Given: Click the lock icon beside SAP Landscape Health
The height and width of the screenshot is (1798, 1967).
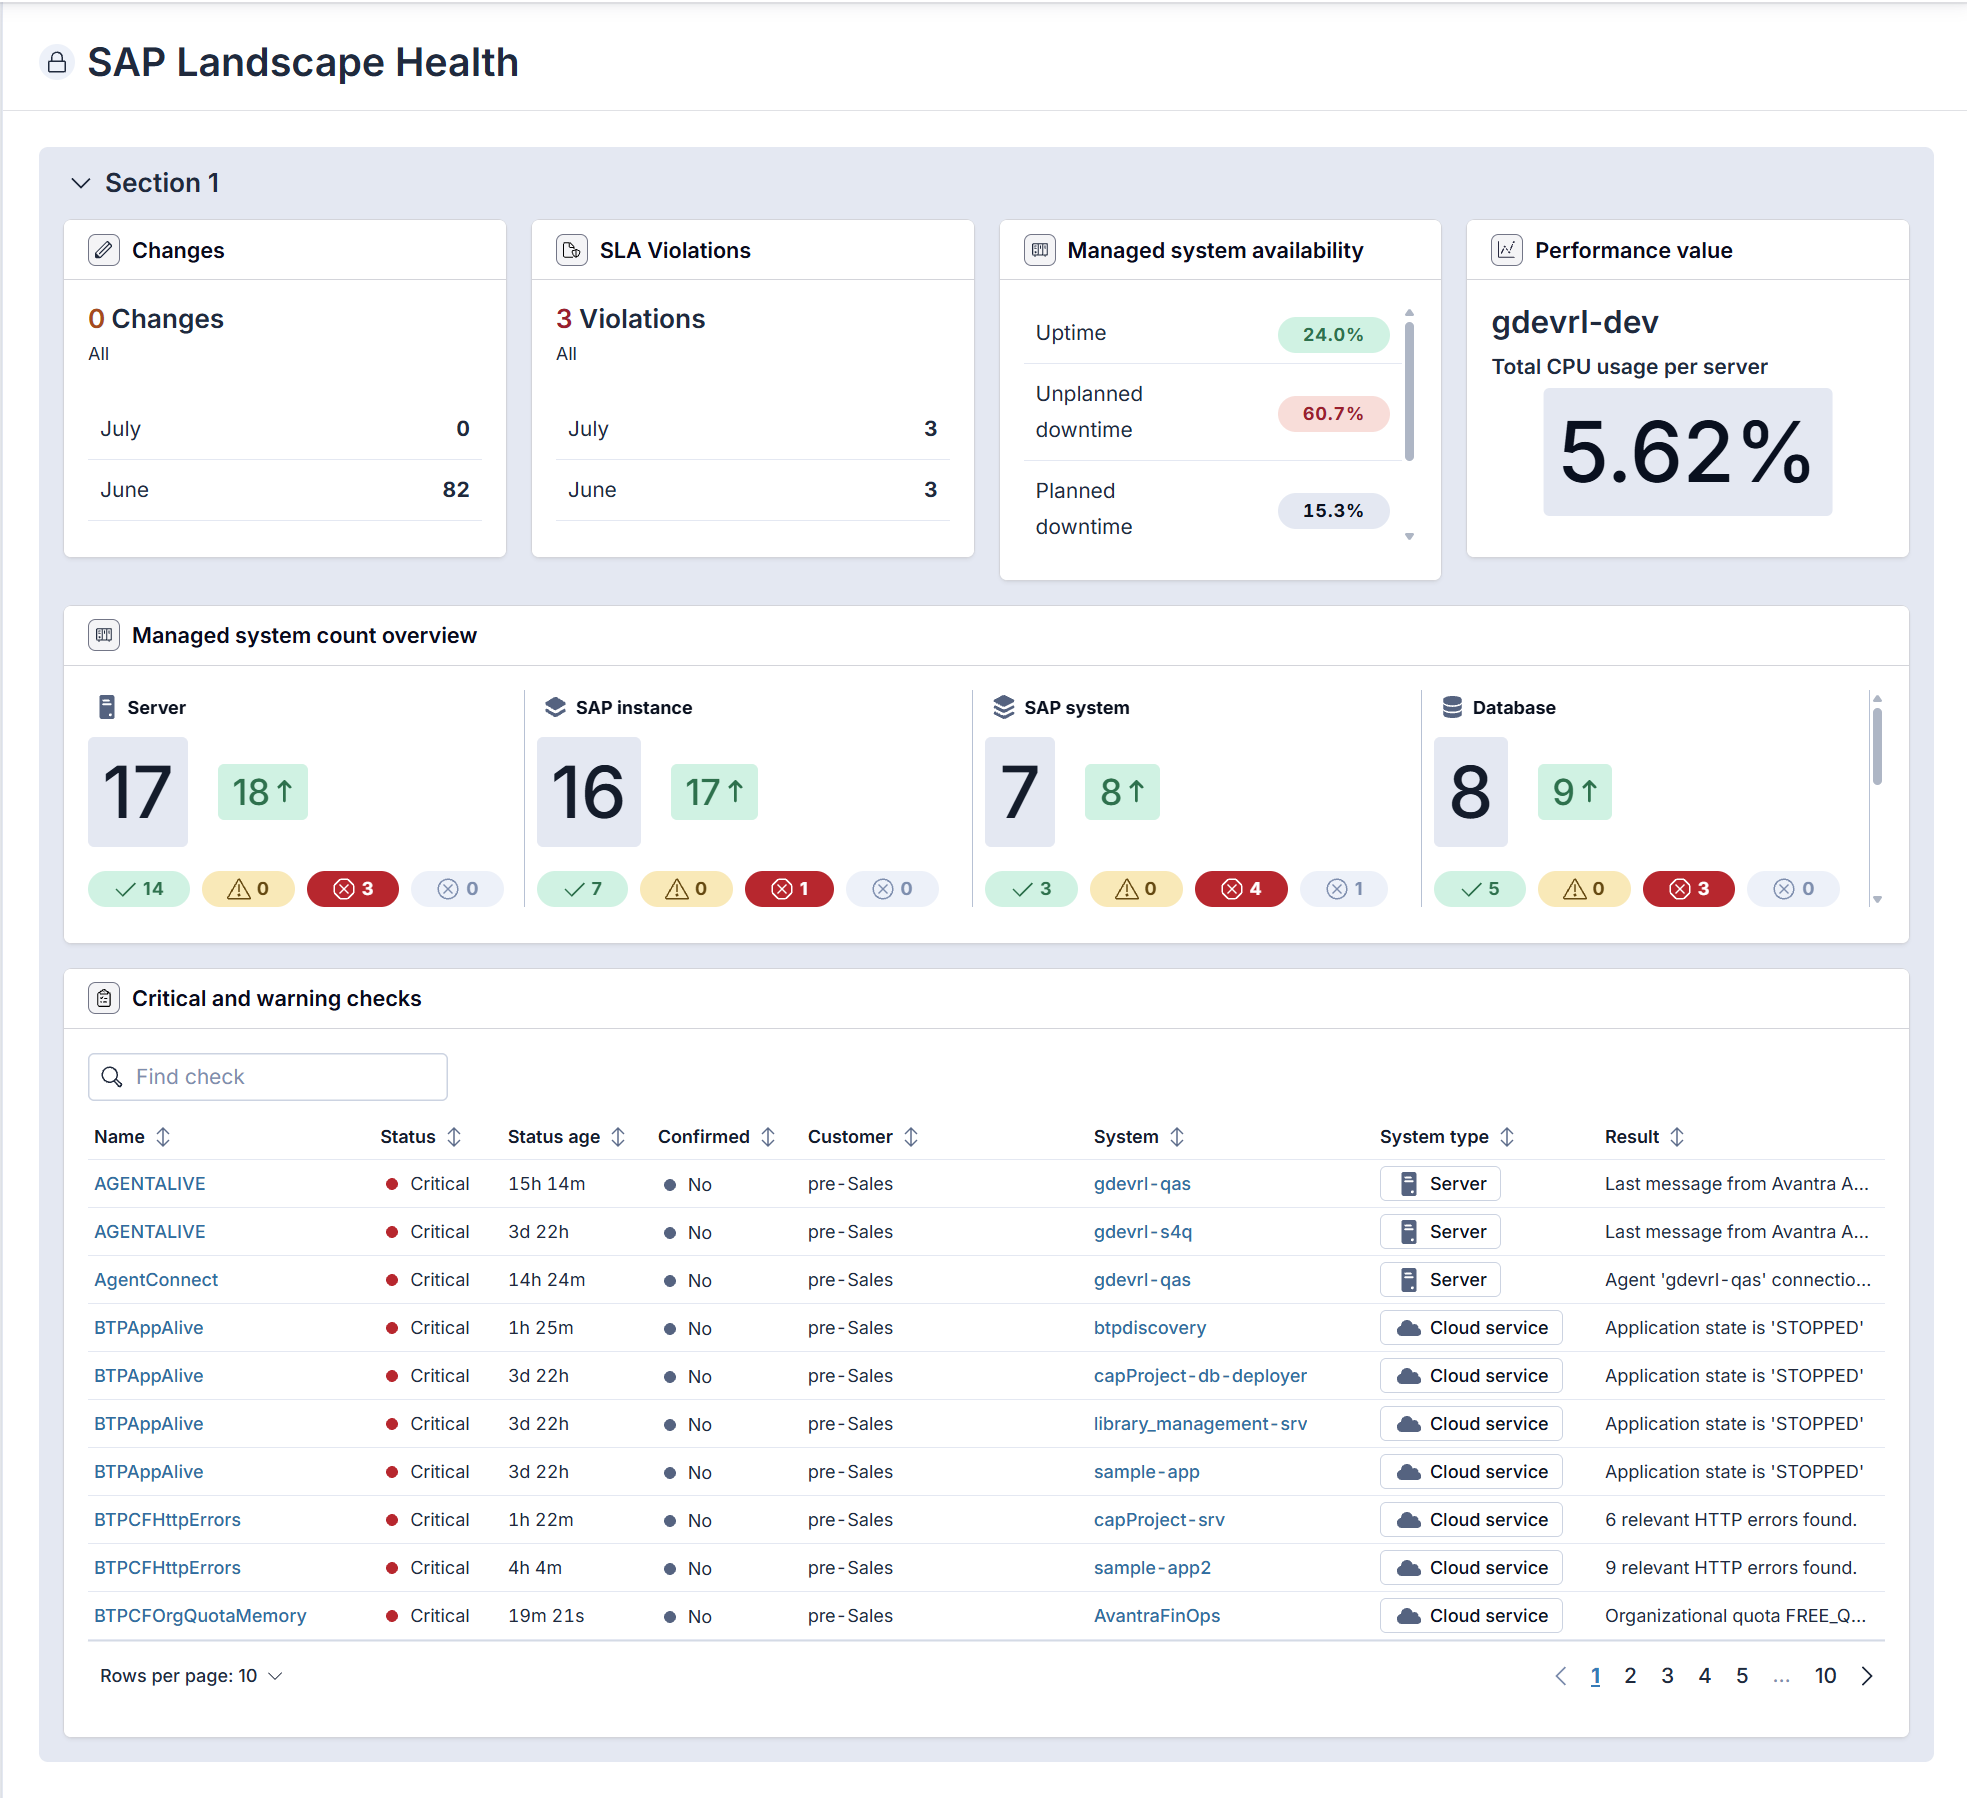Looking at the screenshot, I should 57,63.
